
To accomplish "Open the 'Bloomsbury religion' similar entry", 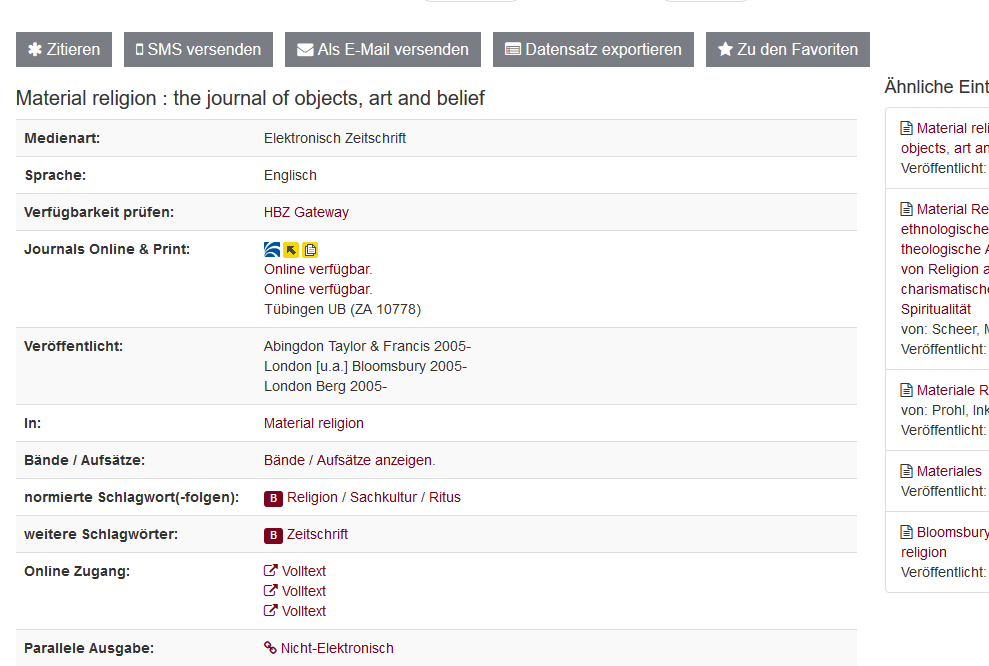I will coord(945,542).
